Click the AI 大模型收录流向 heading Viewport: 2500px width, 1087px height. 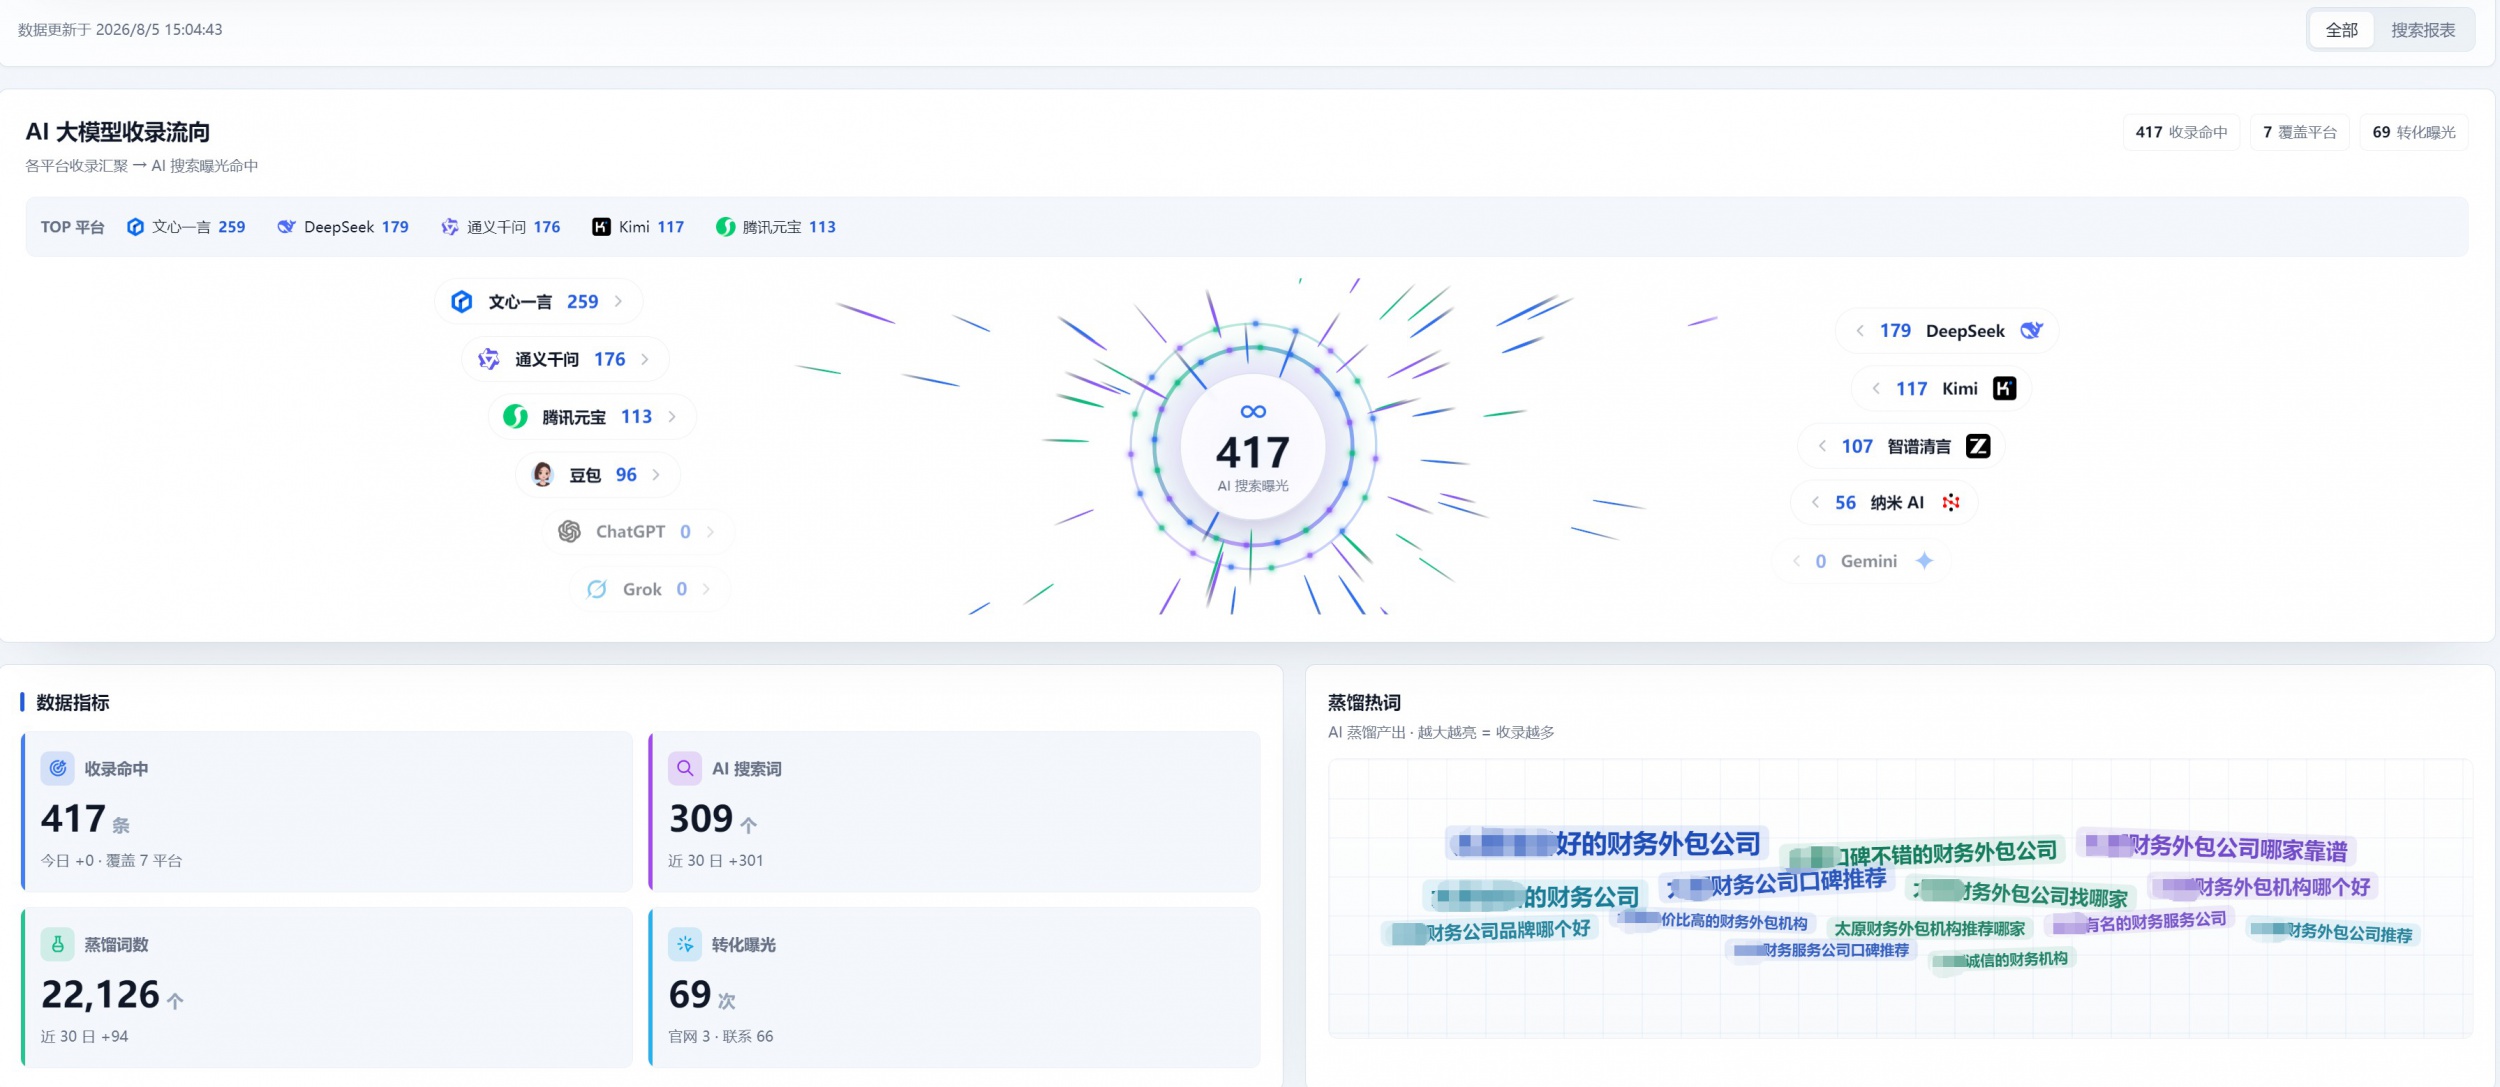118,132
